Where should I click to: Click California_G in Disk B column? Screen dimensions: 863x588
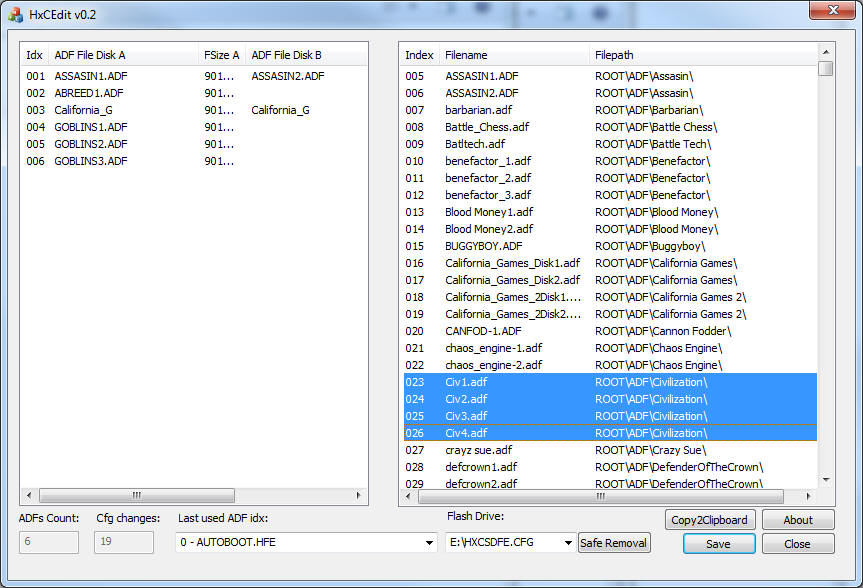point(280,110)
